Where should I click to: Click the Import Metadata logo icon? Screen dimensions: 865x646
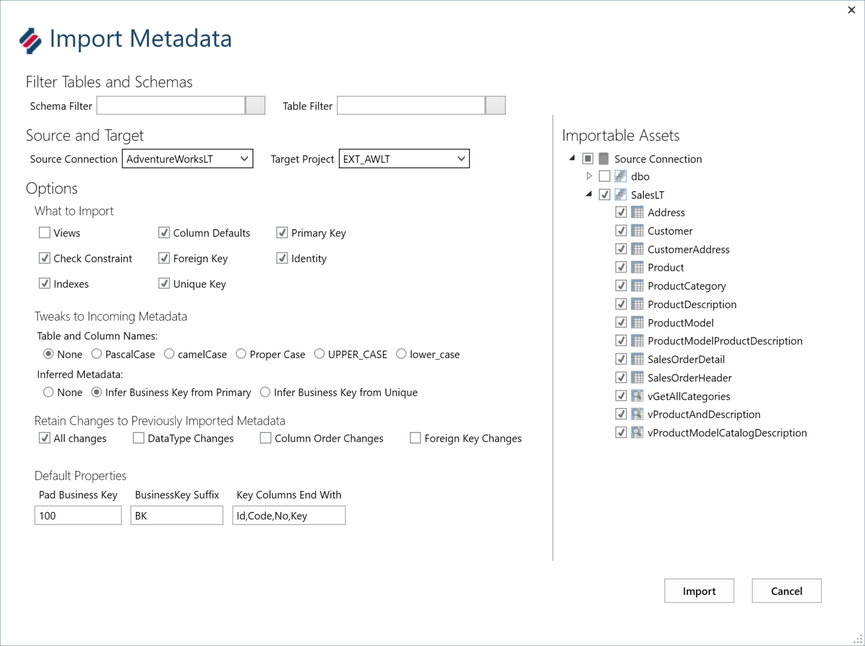pos(30,40)
